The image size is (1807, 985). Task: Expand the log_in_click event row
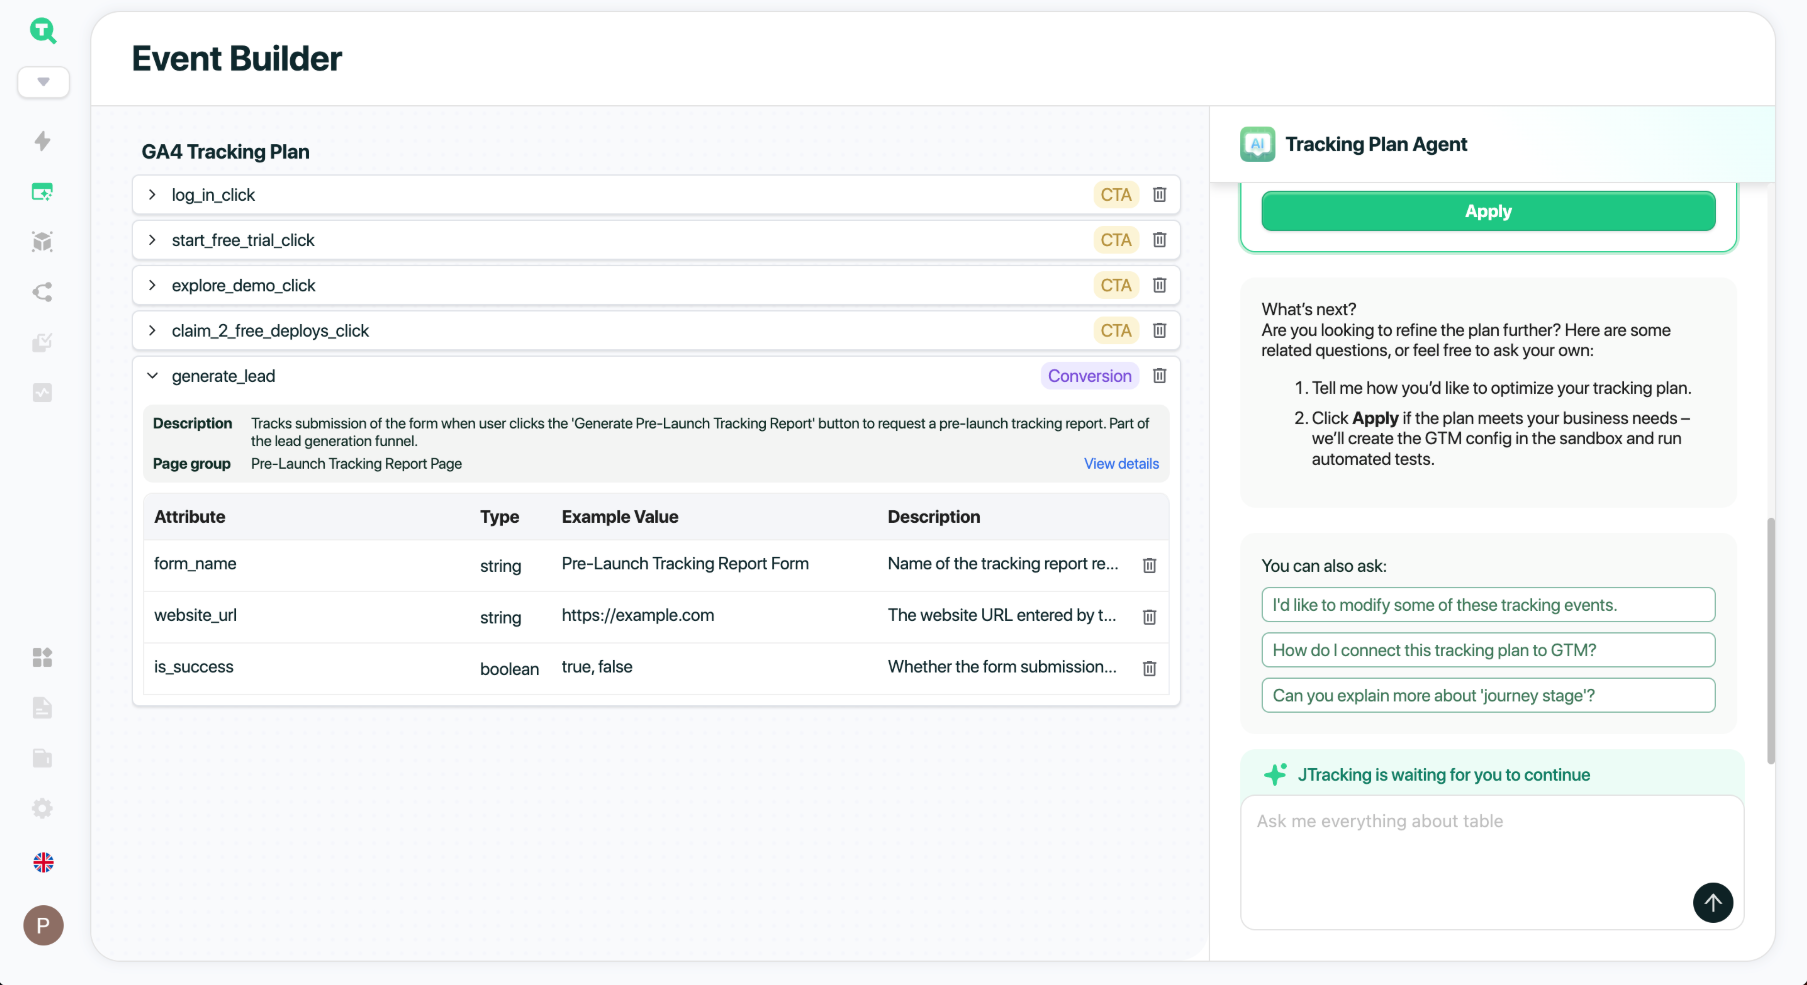(152, 195)
